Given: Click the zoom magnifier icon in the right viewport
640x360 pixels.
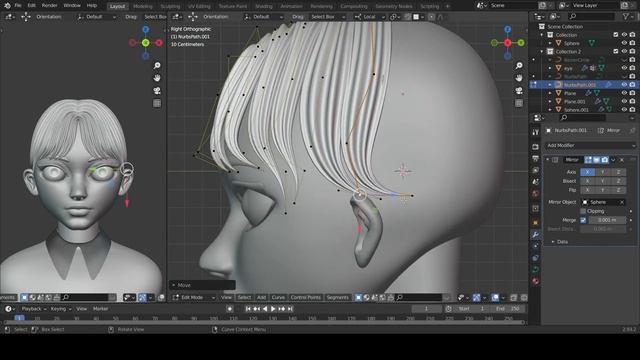Looking at the screenshot, I should pyautogui.click(x=519, y=65).
